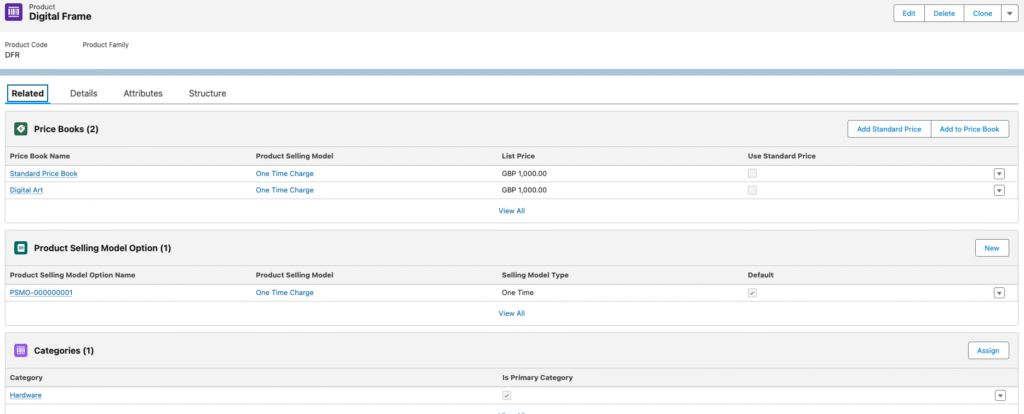The height and width of the screenshot is (414, 1024).
Task: Toggle Use Standard Price for Digital Art
Action: tap(752, 190)
